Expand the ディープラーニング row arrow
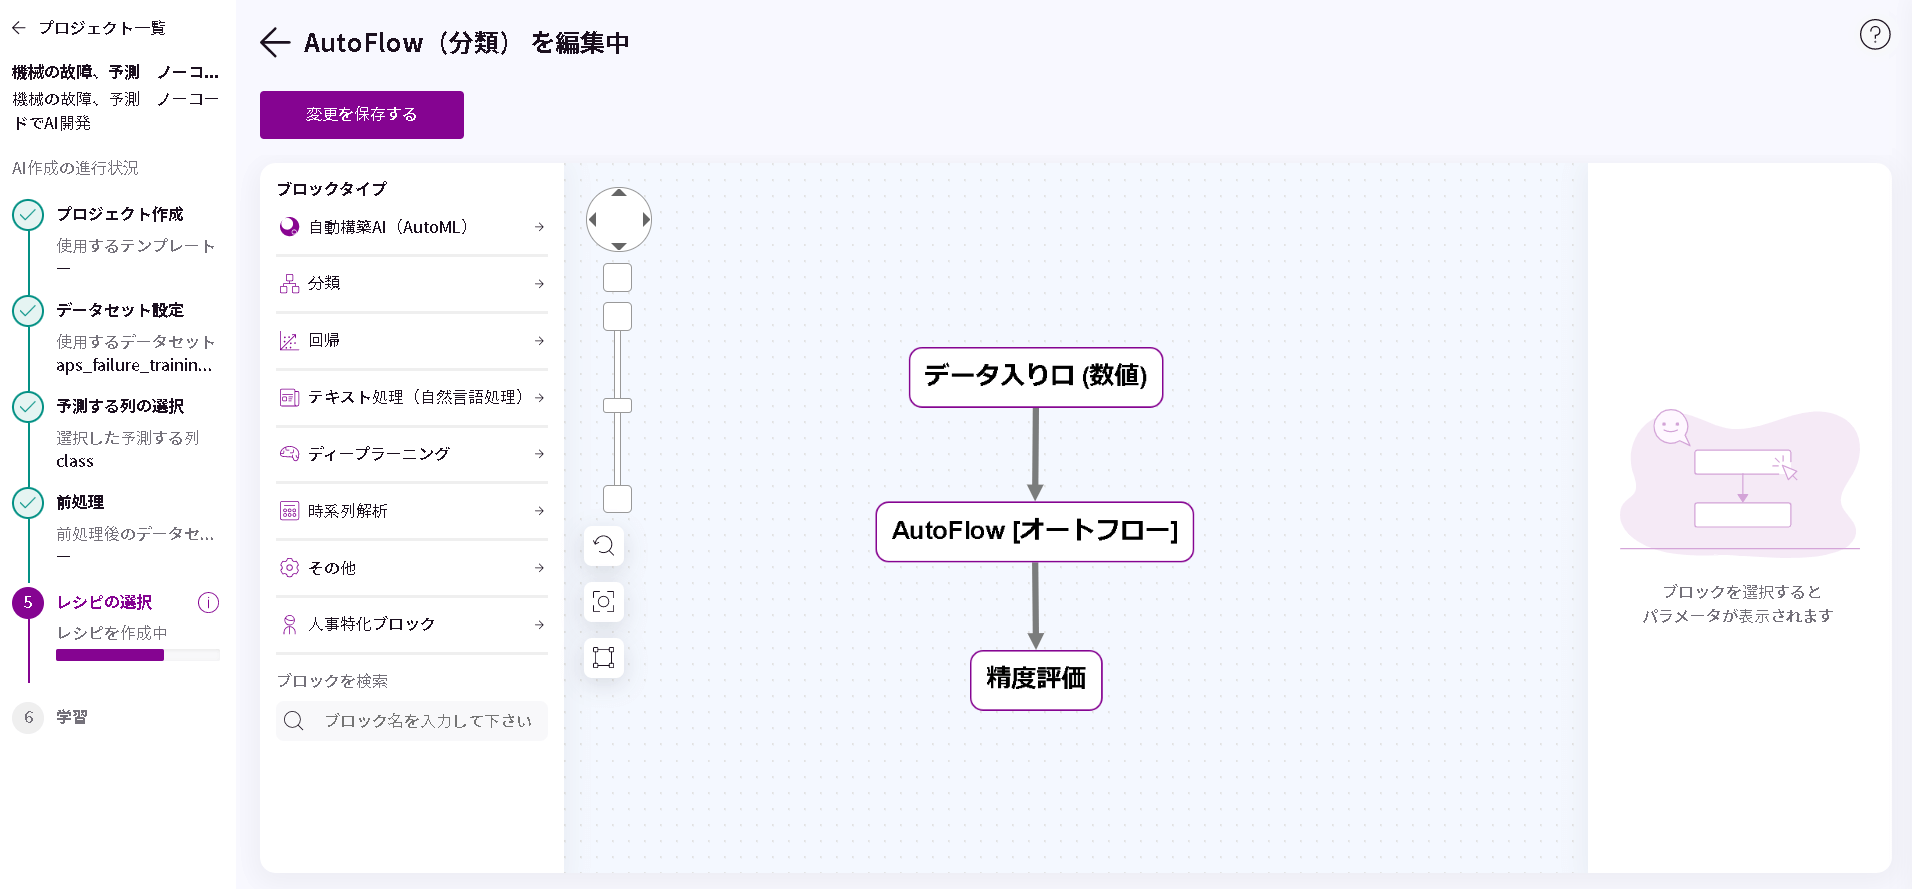 click(539, 454)
